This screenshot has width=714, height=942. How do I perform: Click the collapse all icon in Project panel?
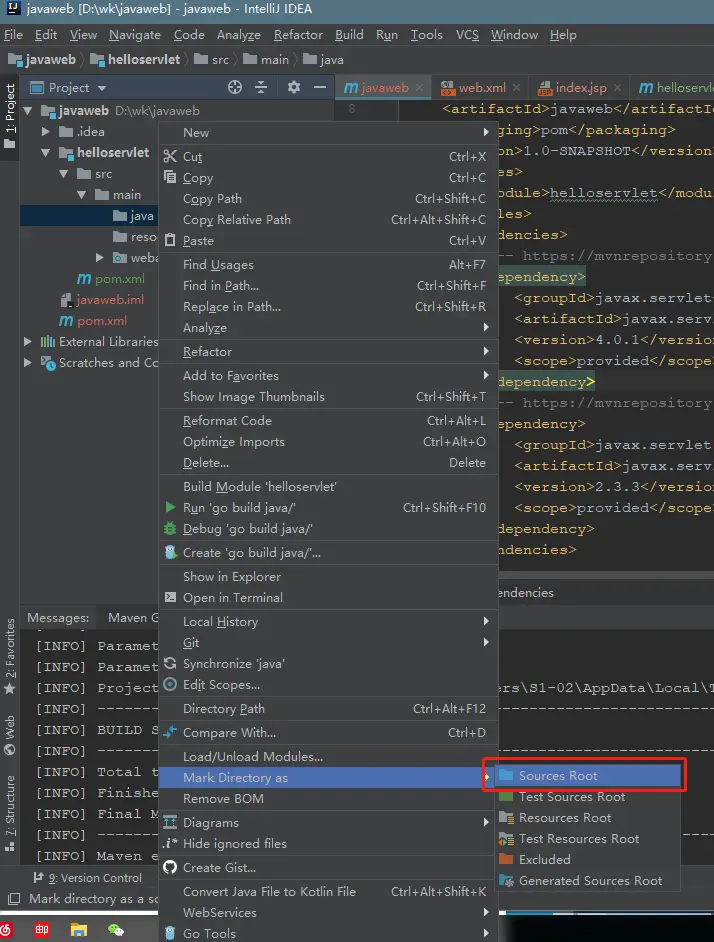(261, 87)
